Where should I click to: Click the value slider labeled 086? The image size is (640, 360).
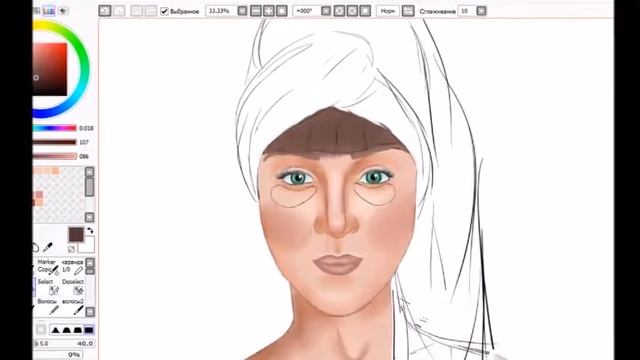coord(55,156)
